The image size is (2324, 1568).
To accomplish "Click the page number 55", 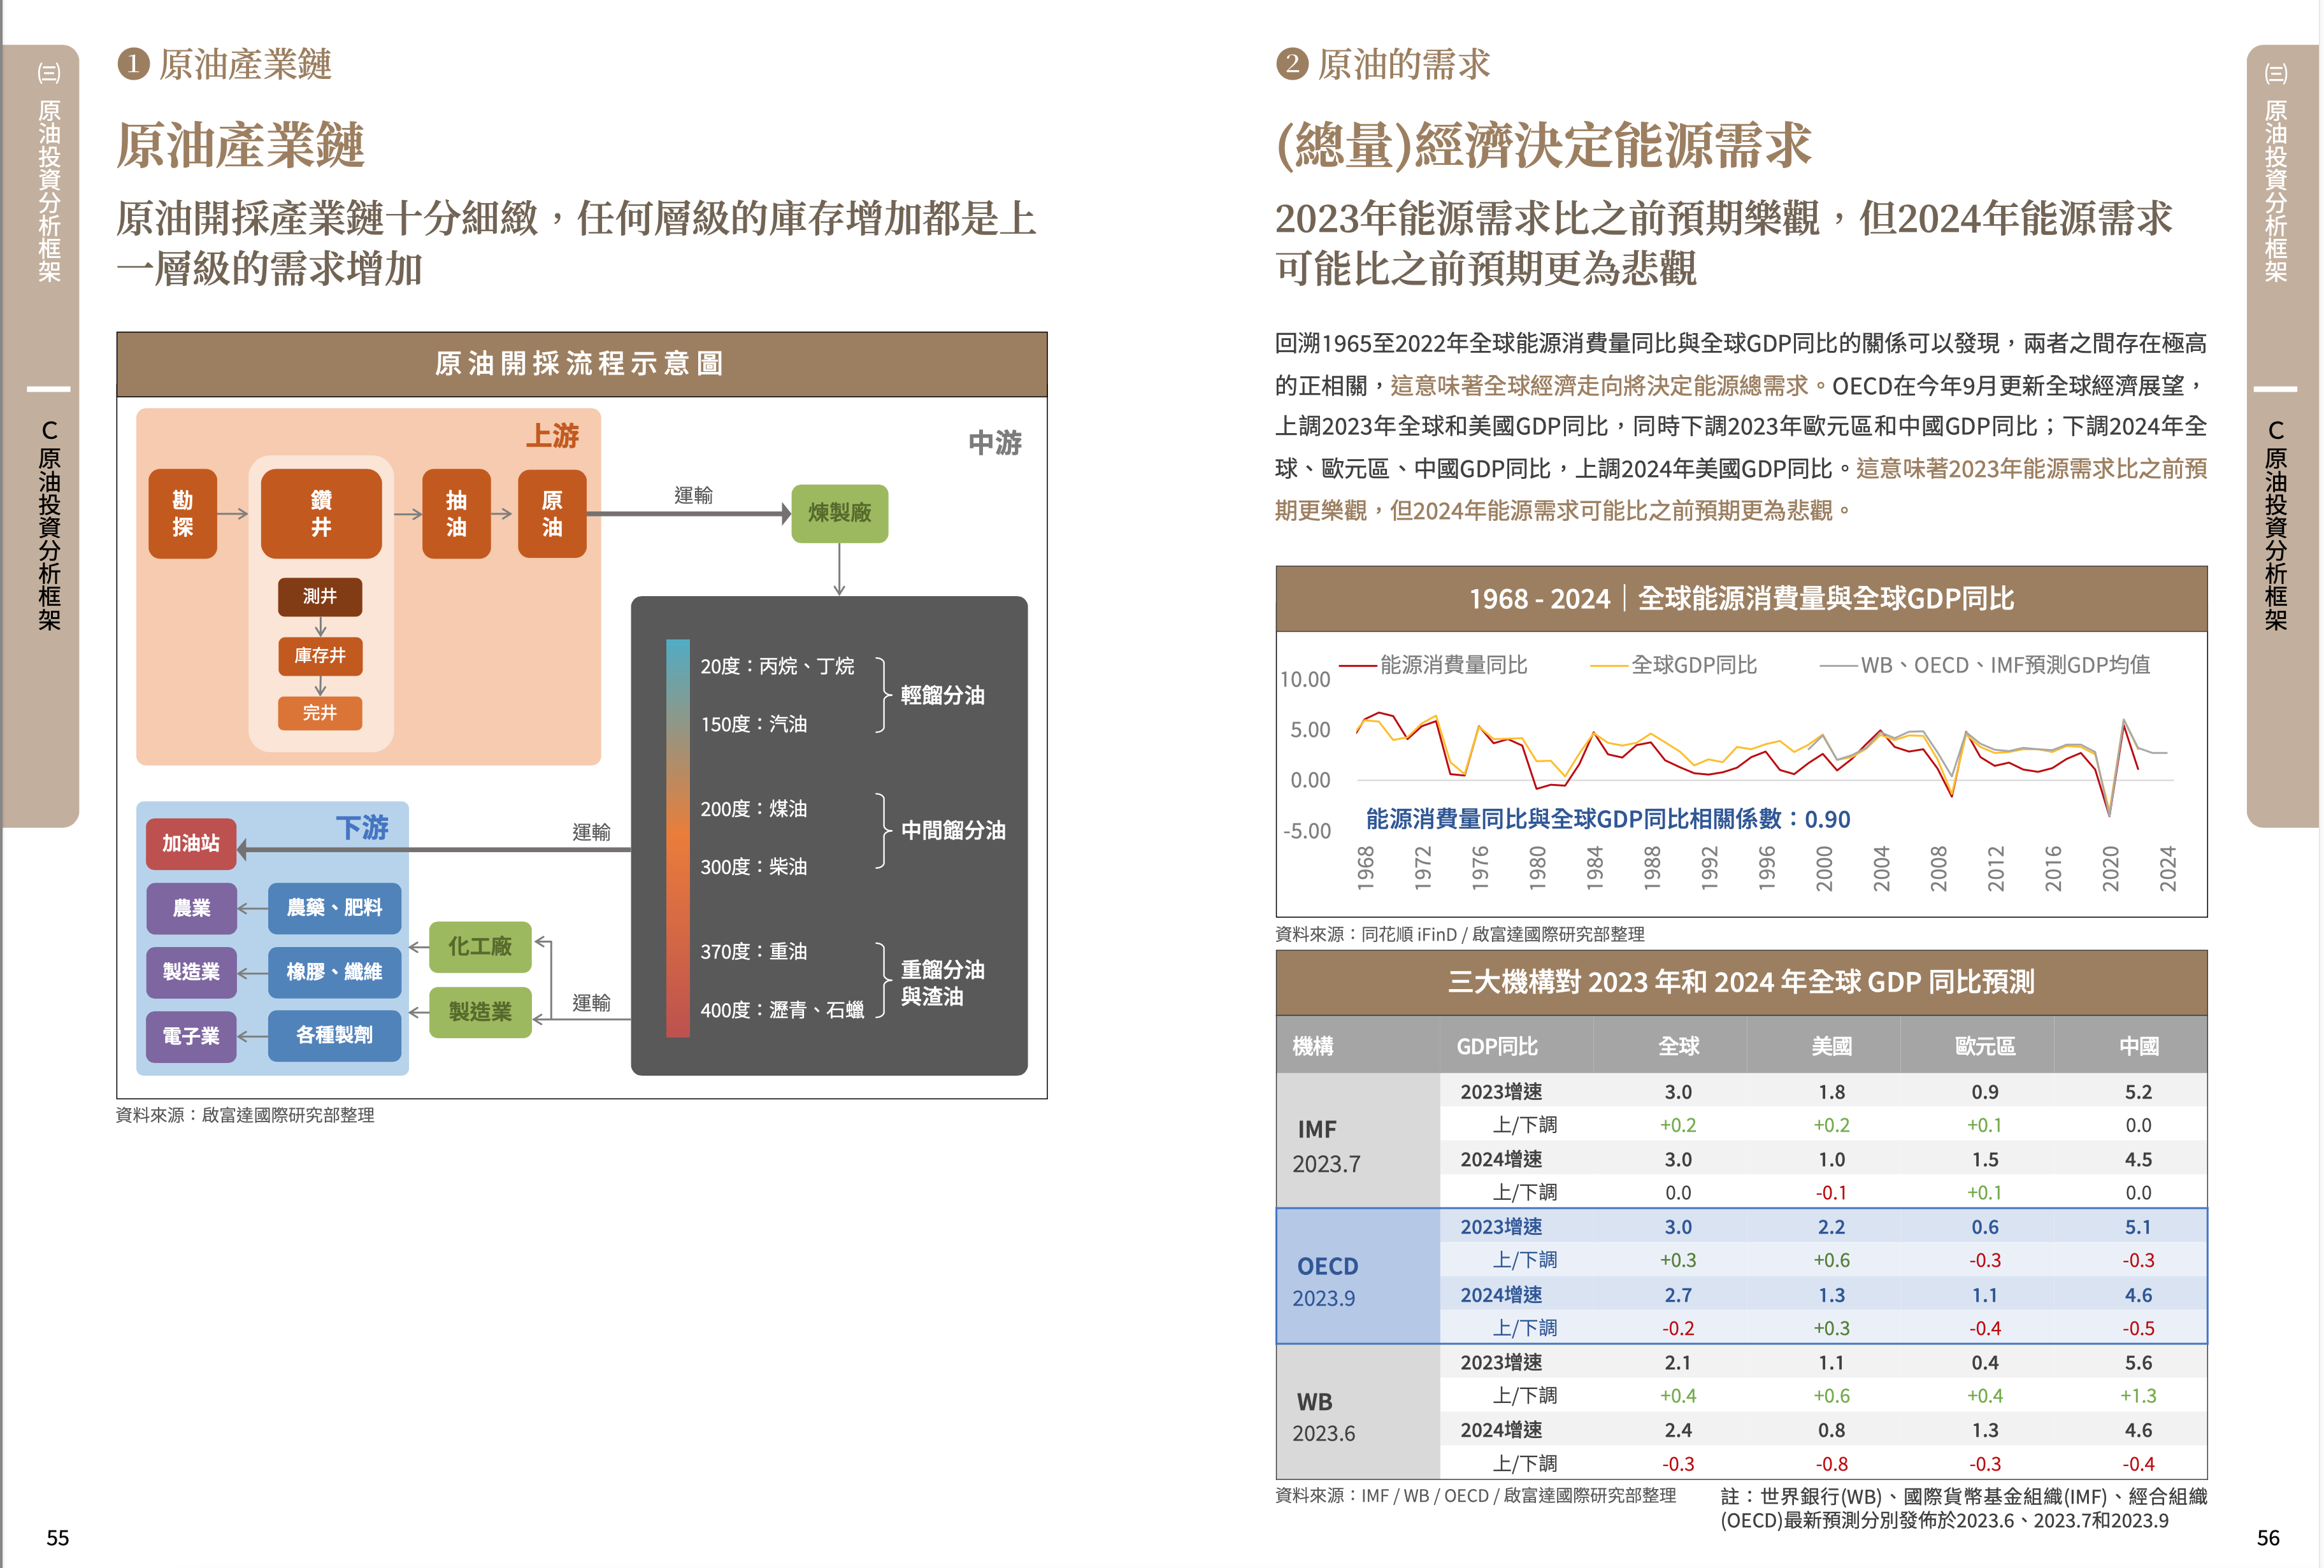I will tap(58, 1538).
